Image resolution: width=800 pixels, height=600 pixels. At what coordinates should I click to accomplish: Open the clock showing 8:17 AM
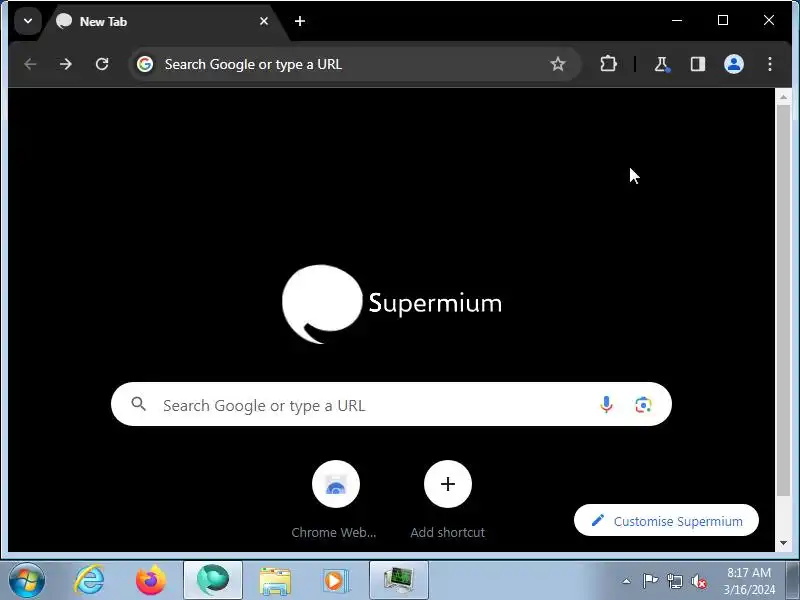click(748, 581)
